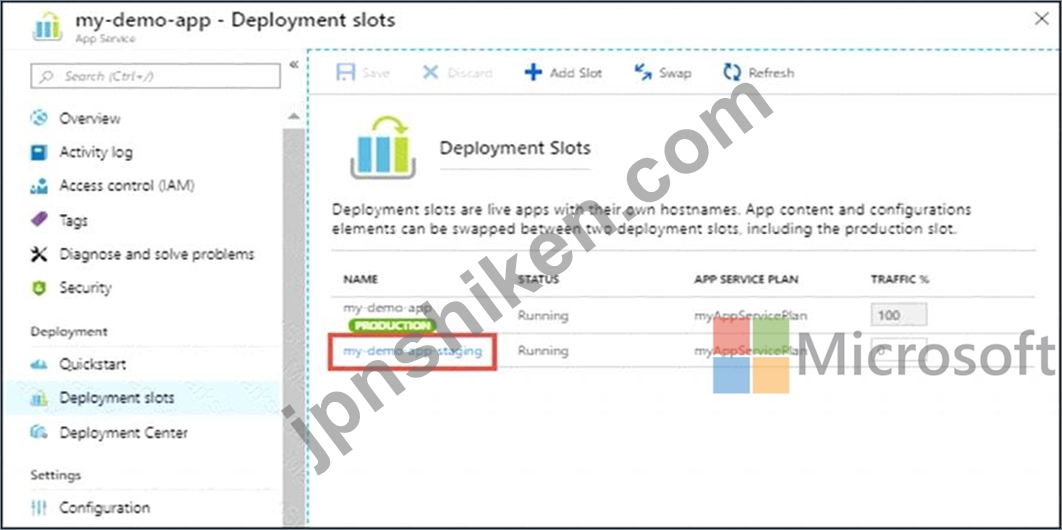Click the Running status in the staging row
This screenshot has width=1062, height=530.
tap(543, 351)
